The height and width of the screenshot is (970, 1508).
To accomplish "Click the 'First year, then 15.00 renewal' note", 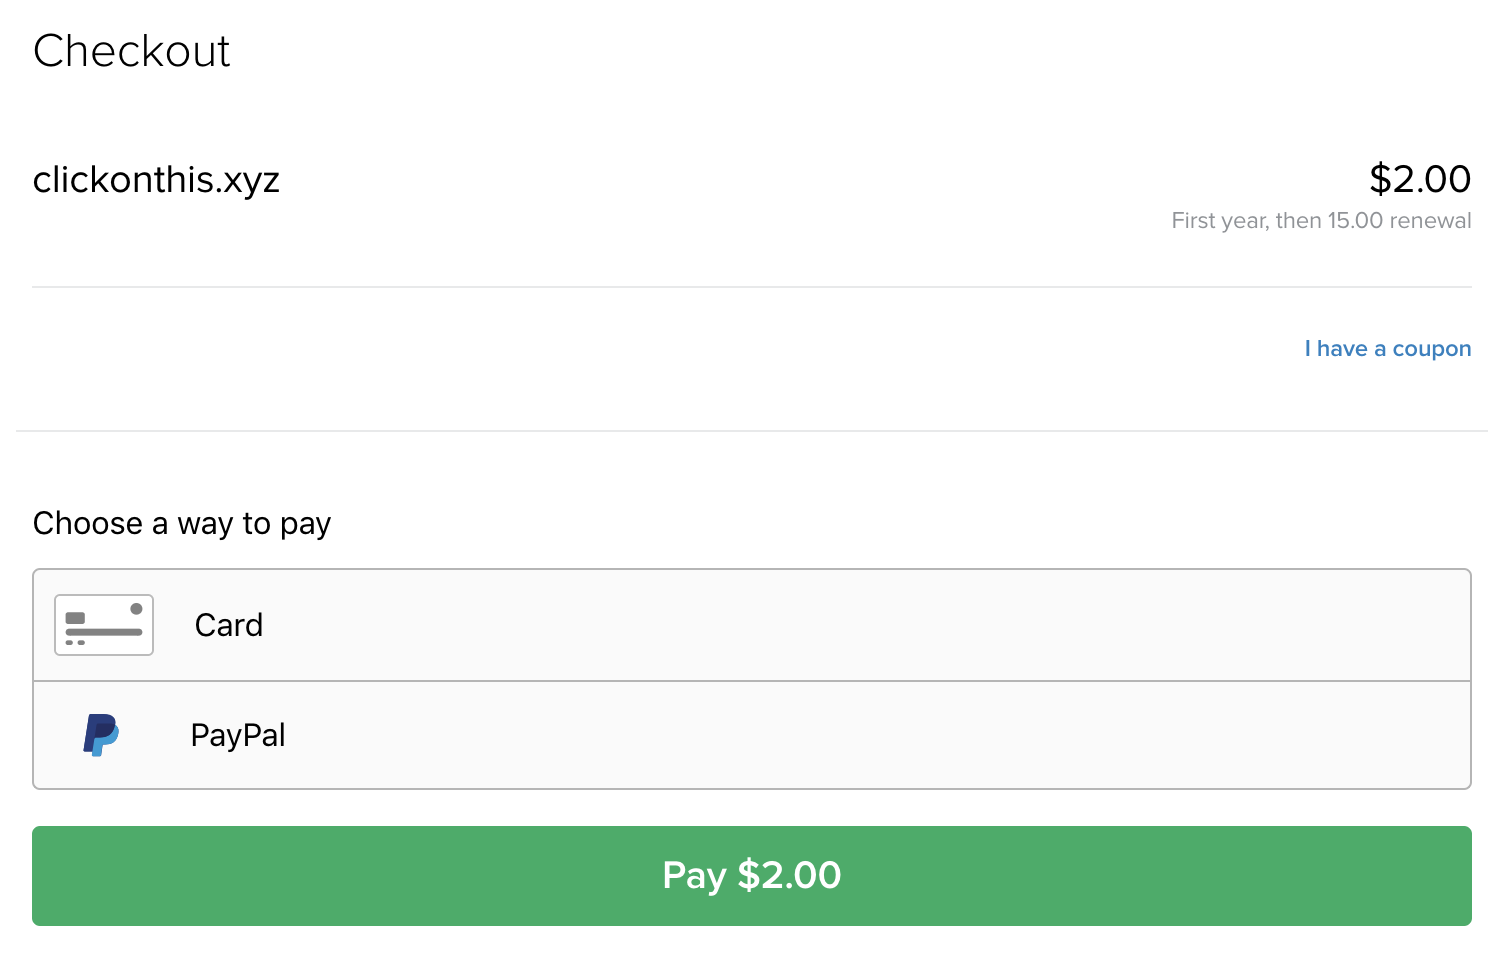I will 1321,221.
